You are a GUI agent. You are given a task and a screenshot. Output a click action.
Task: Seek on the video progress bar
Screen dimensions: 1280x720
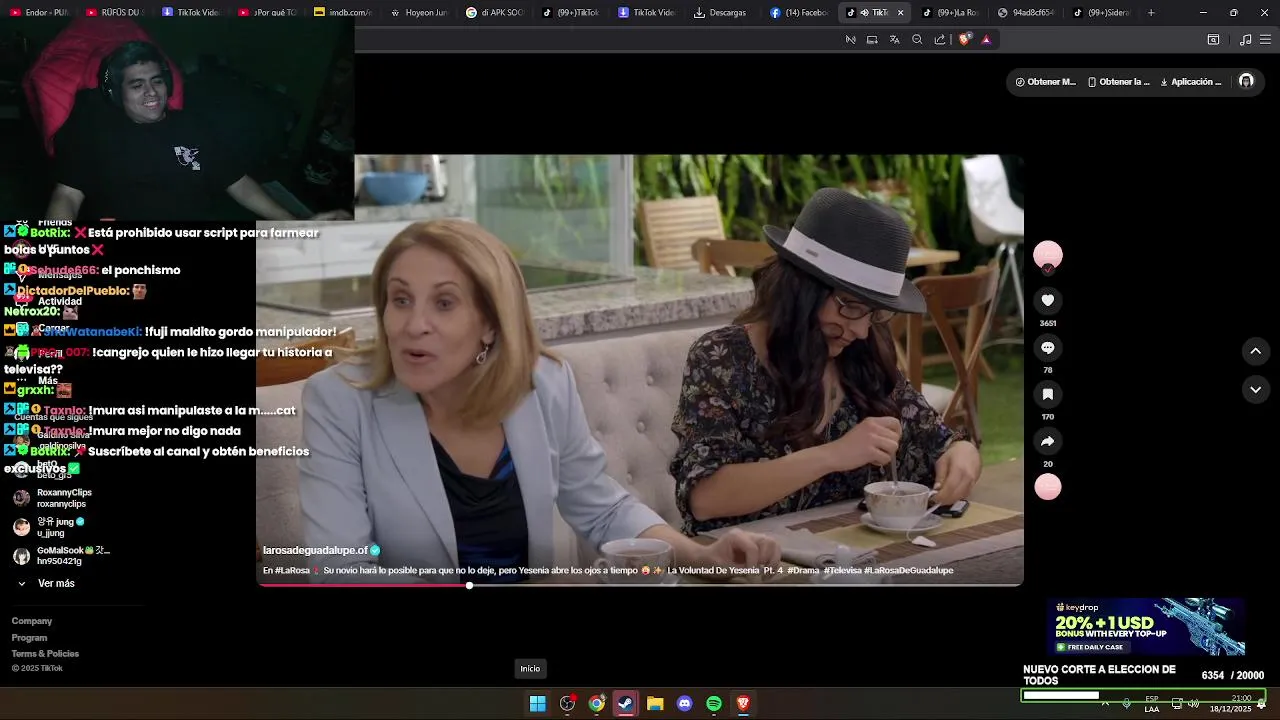click(x=640, y=585)
